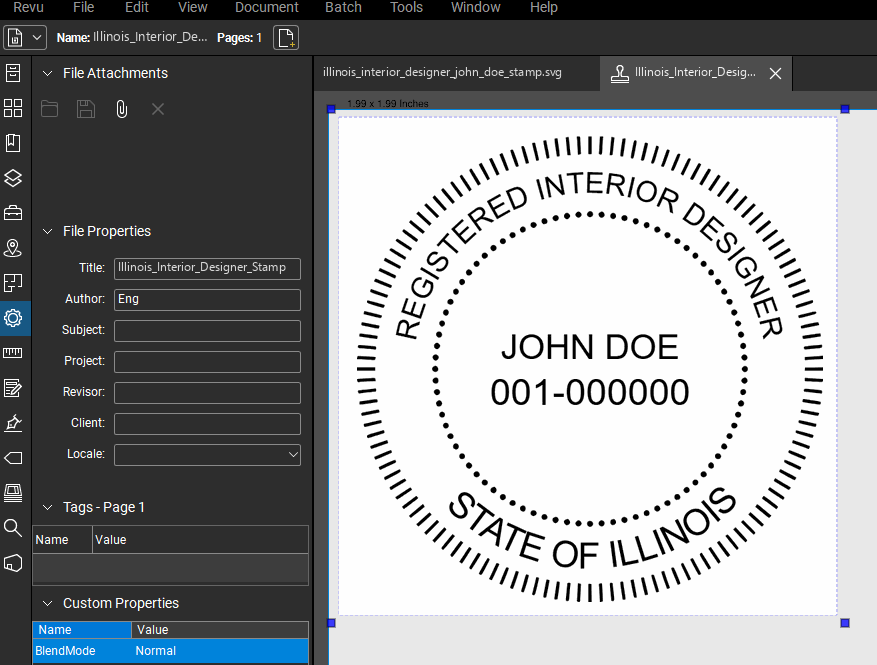Attach a file with paperclip icon
Screen dimensions: 877x665
tap(121, 109)
